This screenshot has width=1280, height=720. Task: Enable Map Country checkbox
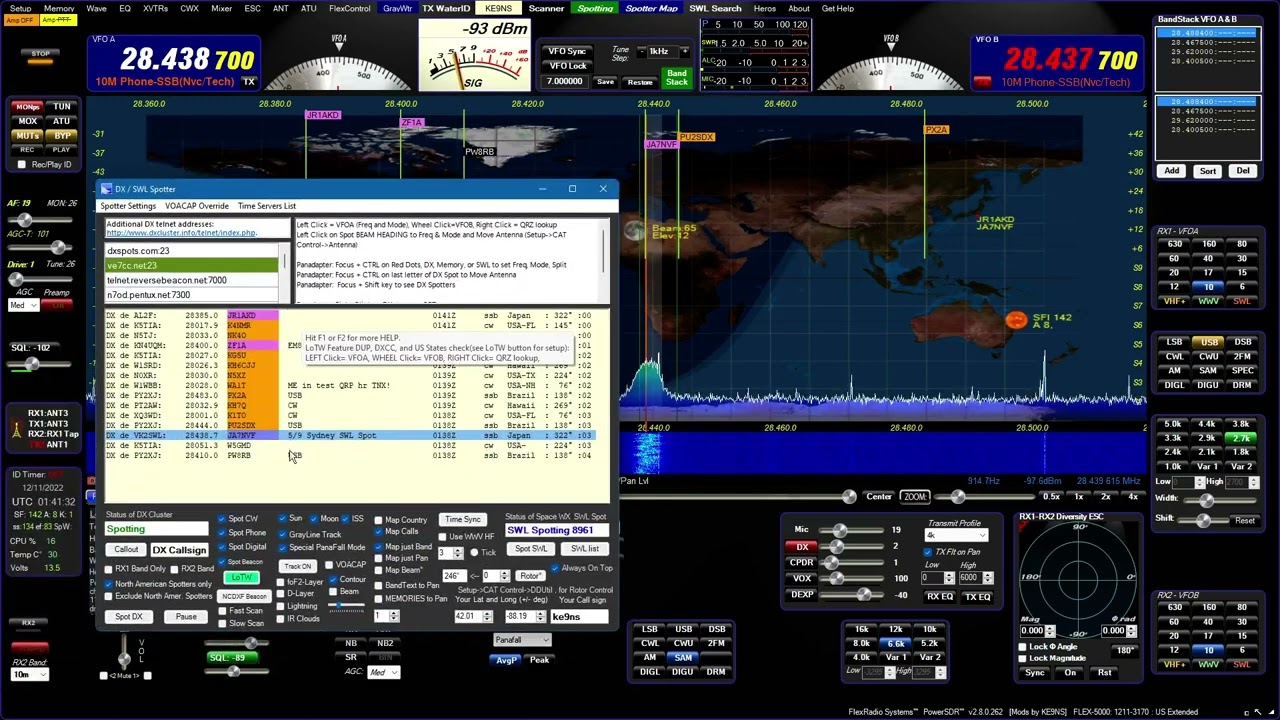tap(379, 520)
